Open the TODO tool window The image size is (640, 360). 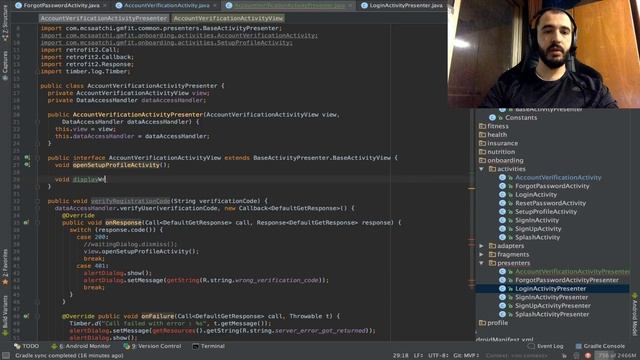[x=27, y=346]
